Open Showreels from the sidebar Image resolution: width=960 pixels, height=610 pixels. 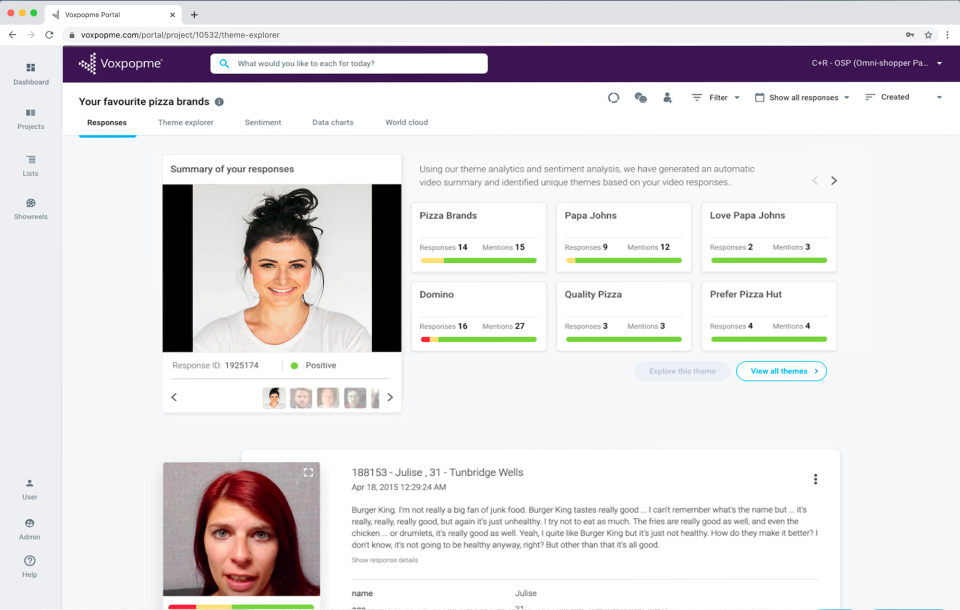(30, 207)
